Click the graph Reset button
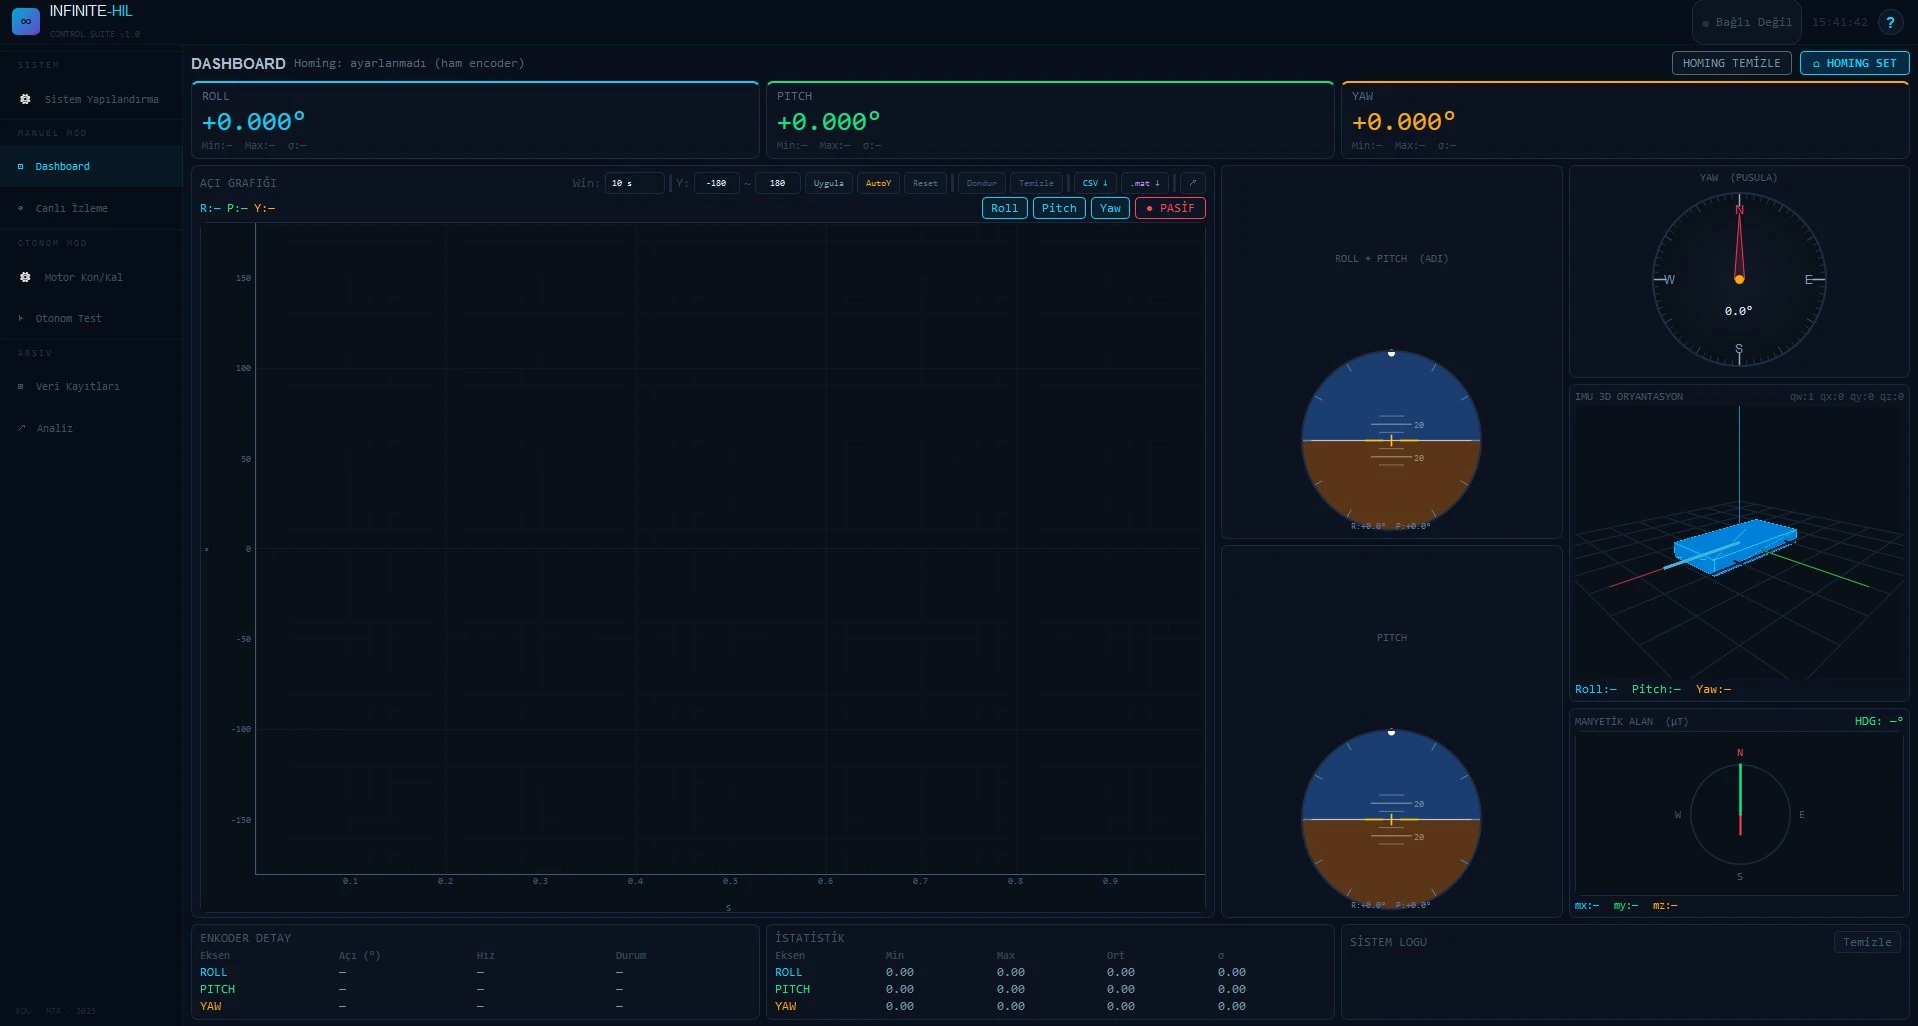 (925, 183)
